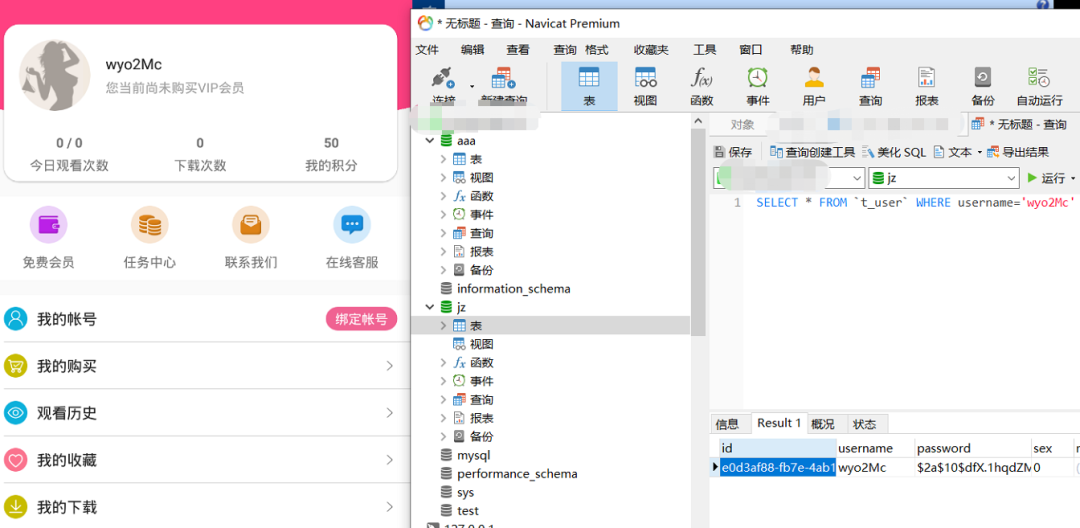This screenshot has height=528, width=1080.
Task: Click the Free Membership (免费会员) icon
Action: pos(48,226)
